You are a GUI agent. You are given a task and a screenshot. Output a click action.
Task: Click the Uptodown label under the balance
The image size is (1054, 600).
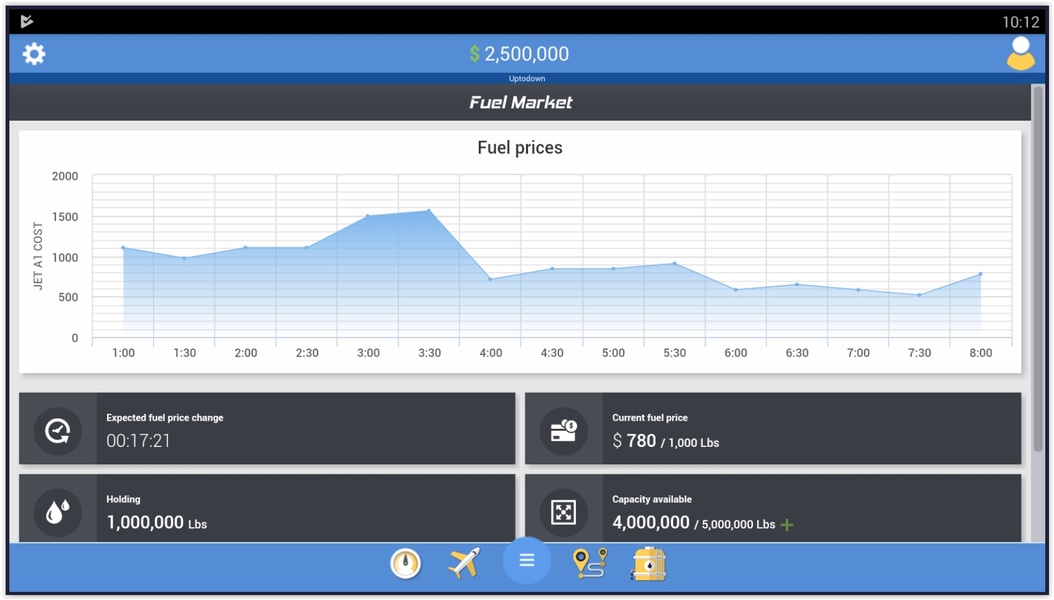(x=526, y=79)
